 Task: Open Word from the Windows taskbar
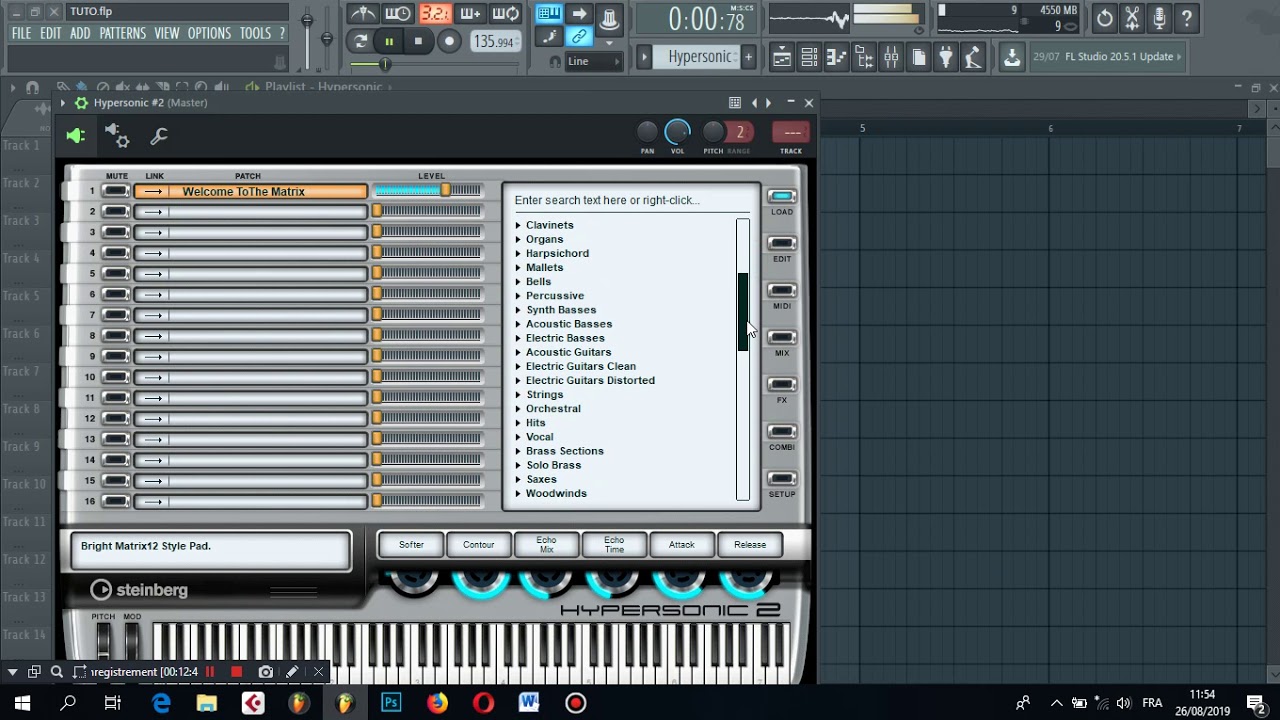529,703
